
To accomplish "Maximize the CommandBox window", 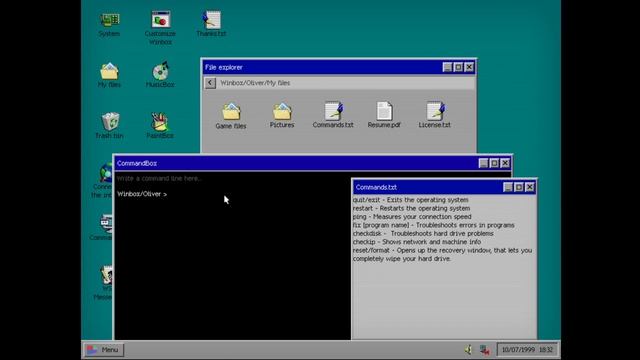I will coord(494,163).
